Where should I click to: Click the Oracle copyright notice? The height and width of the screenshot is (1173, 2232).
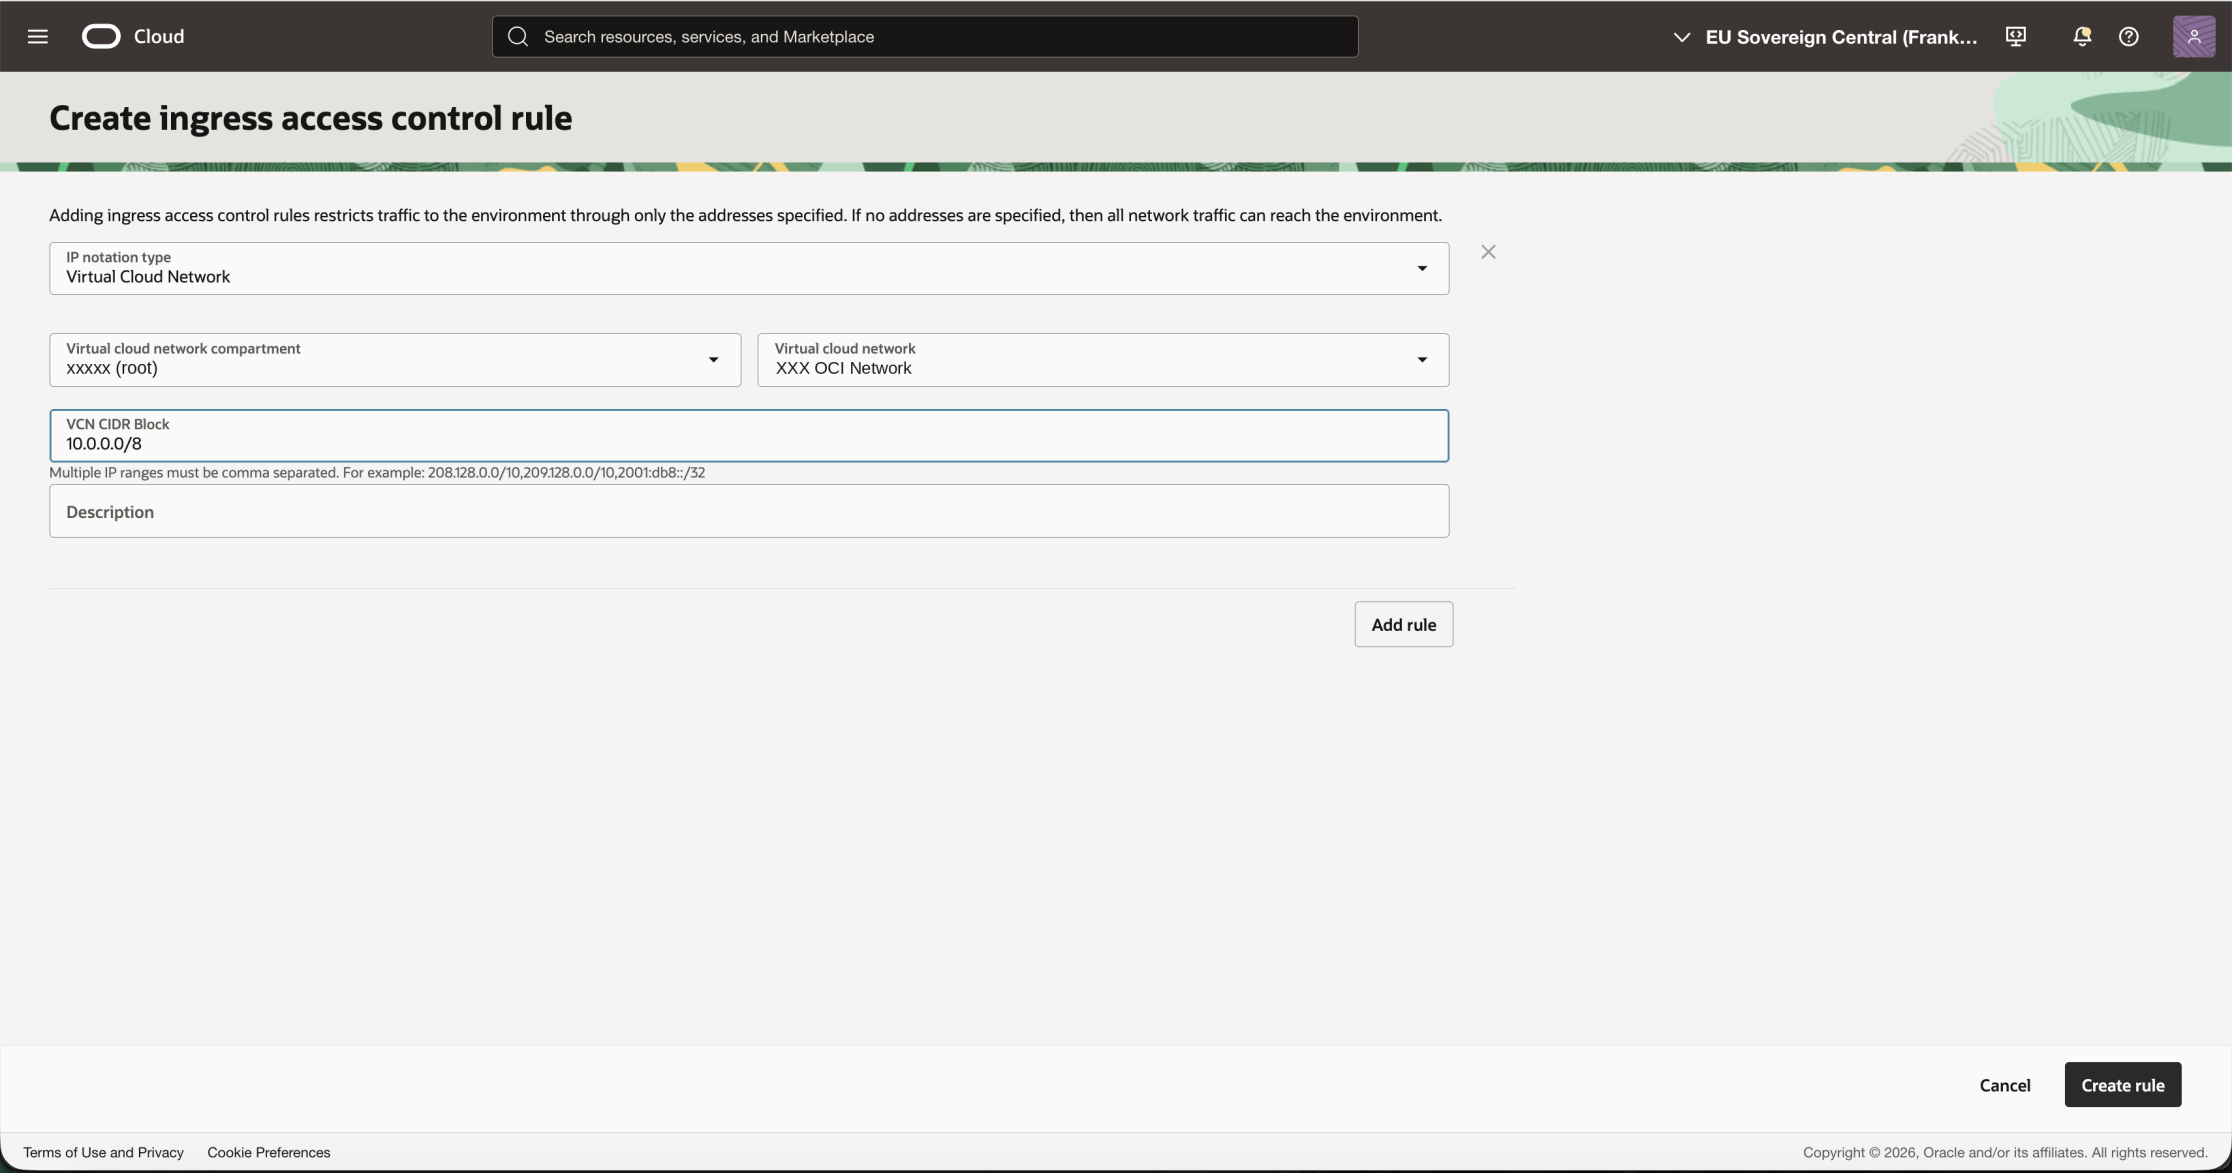(x=2005, y=1152)
